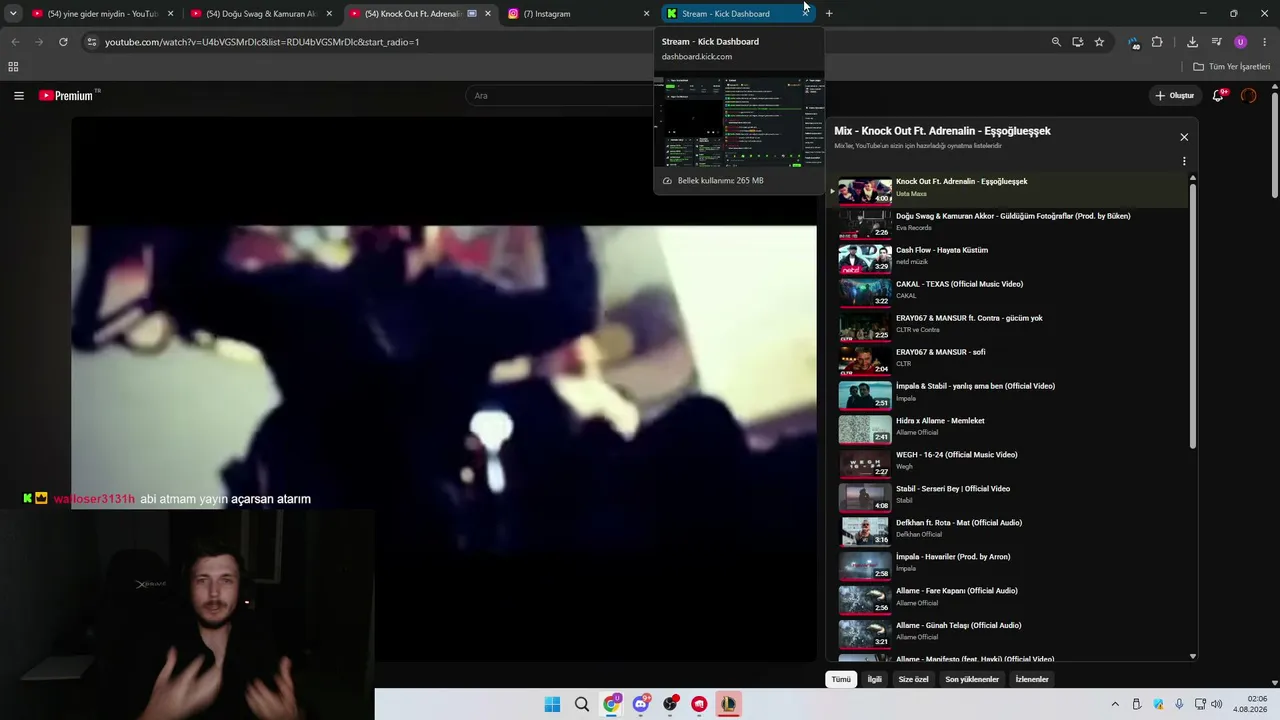Select the 'Size özel' filter chip
The height and width of the screenshot is (720, 1280).
(914, 679)
